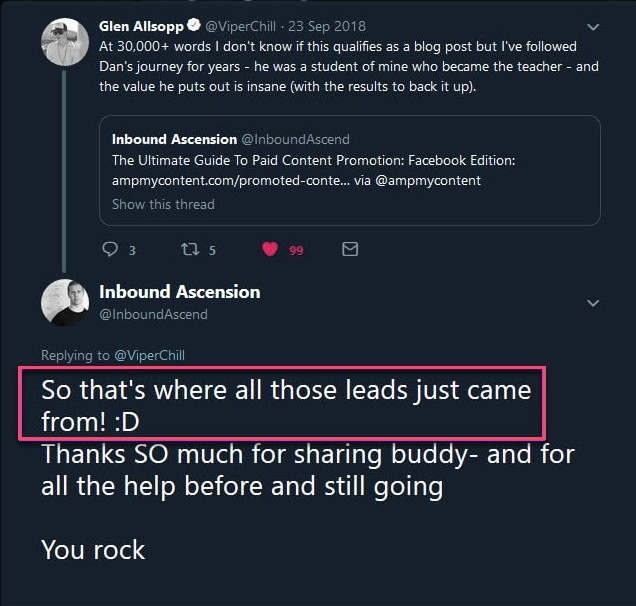Screen dimensions: 636x606
Task: Click the Glen Allsopp display name
Action: coord(142,25)
